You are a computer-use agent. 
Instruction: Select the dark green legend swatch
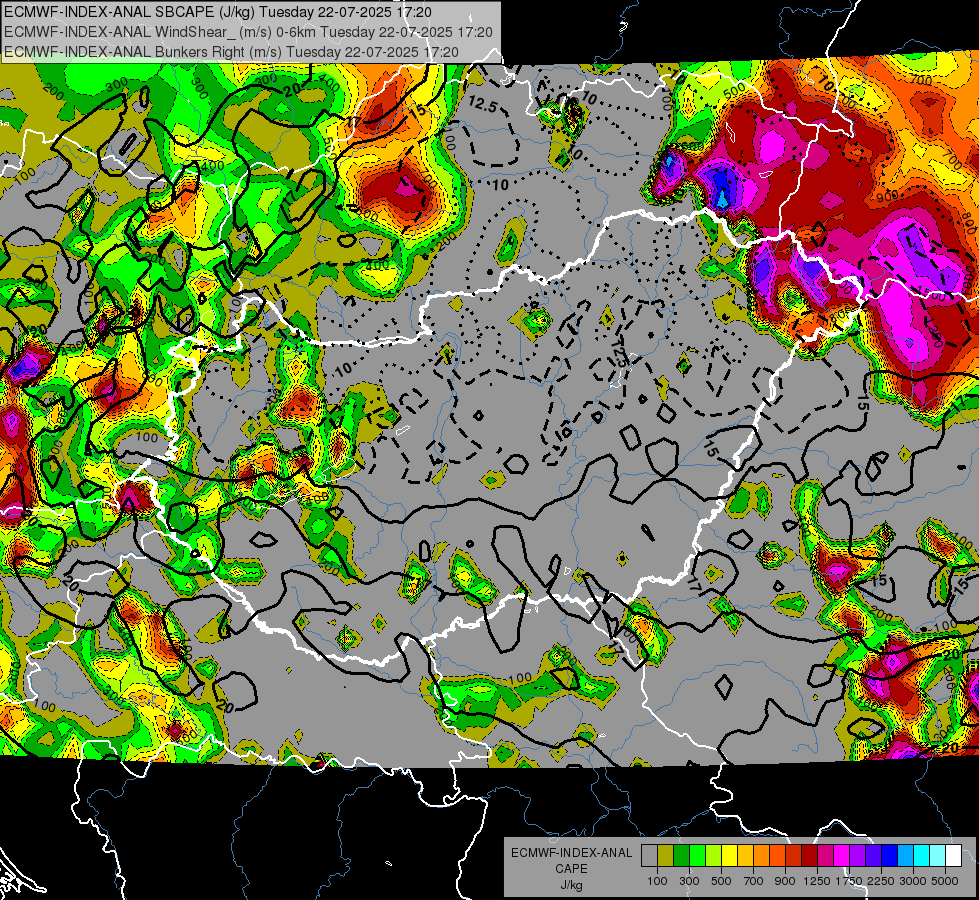[681, 856]
